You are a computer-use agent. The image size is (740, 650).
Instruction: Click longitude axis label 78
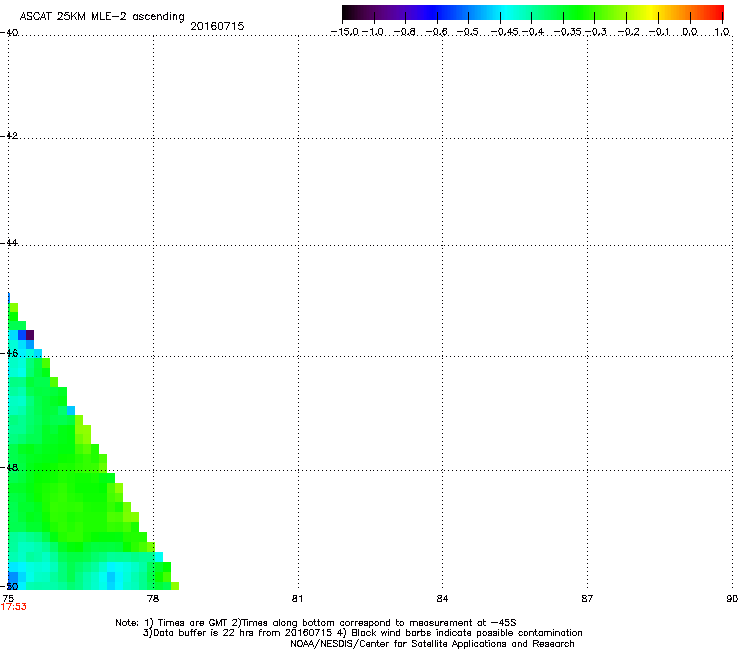[x=153, y=599]
